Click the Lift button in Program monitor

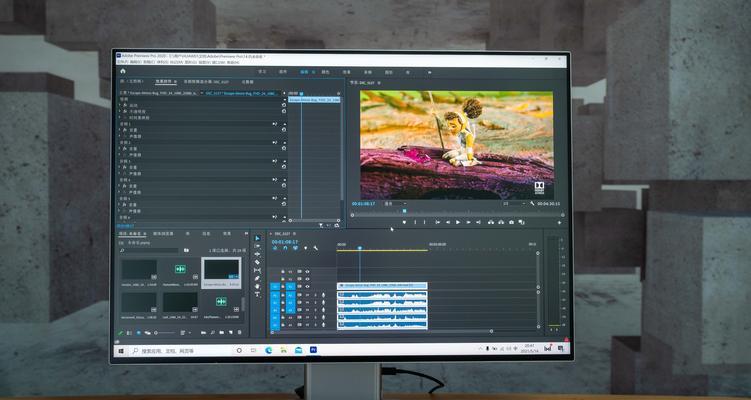click(x=491, y=222)
